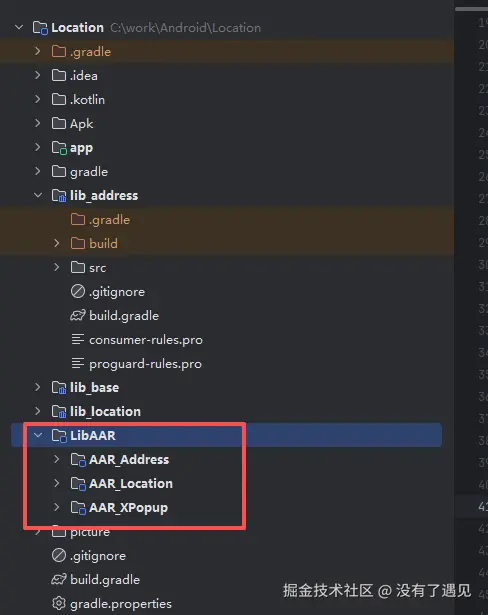Click the LibAAR folder icon

[x=59, y=435]
